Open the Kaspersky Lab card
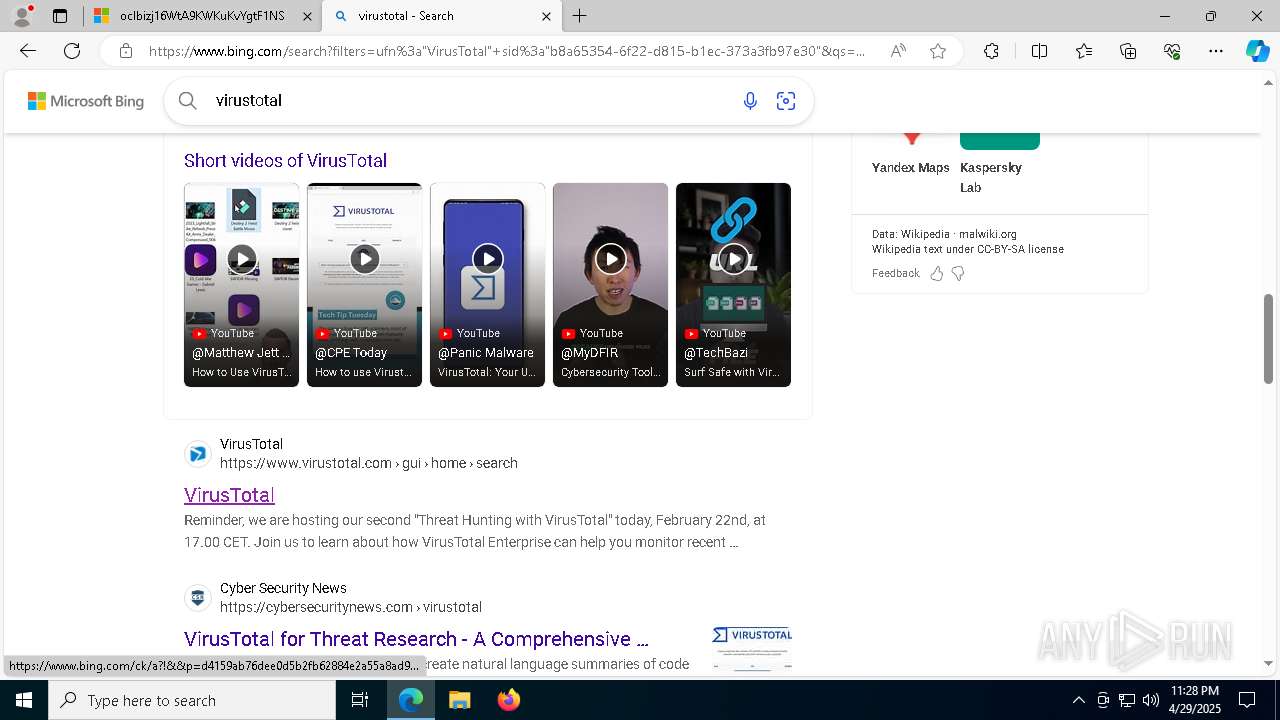 click(999, 163)
